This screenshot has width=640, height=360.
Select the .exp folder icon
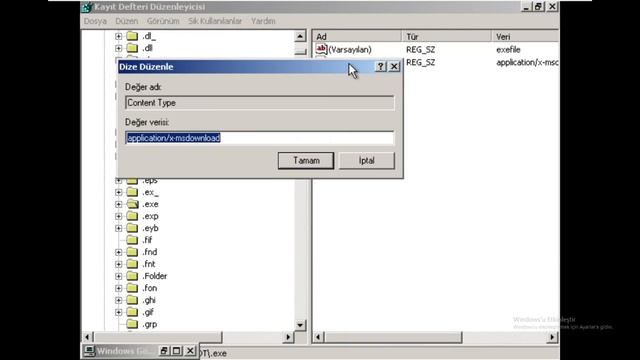click(x=132, y=216)
